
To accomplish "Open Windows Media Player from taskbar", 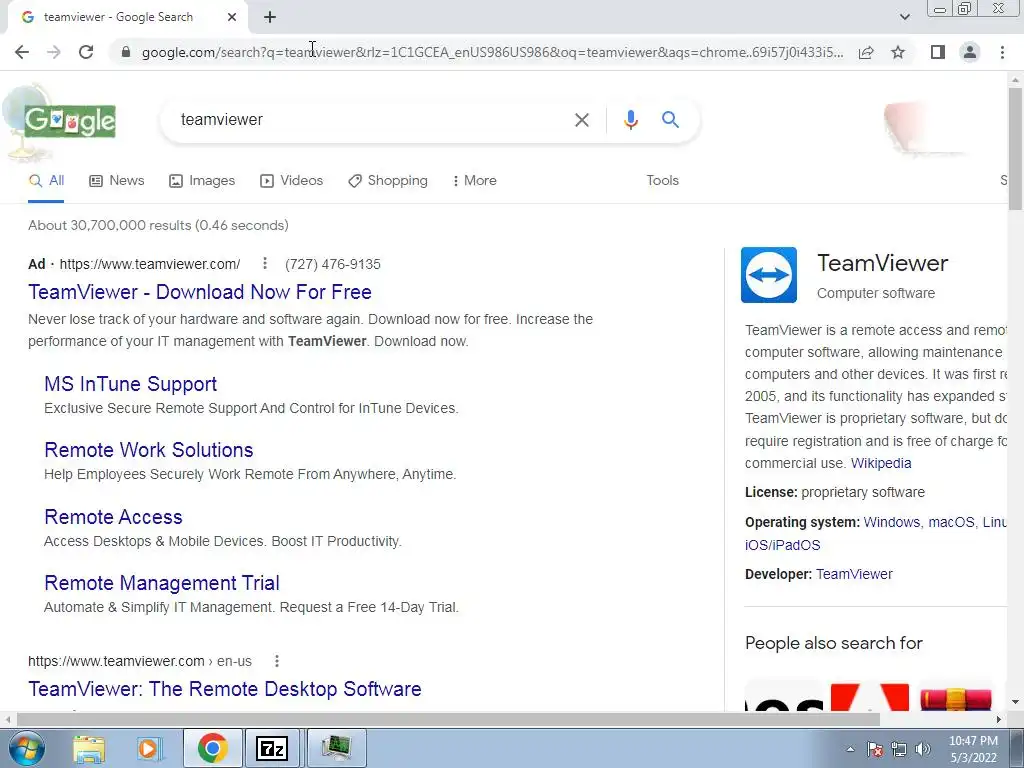I will [150, 748].
